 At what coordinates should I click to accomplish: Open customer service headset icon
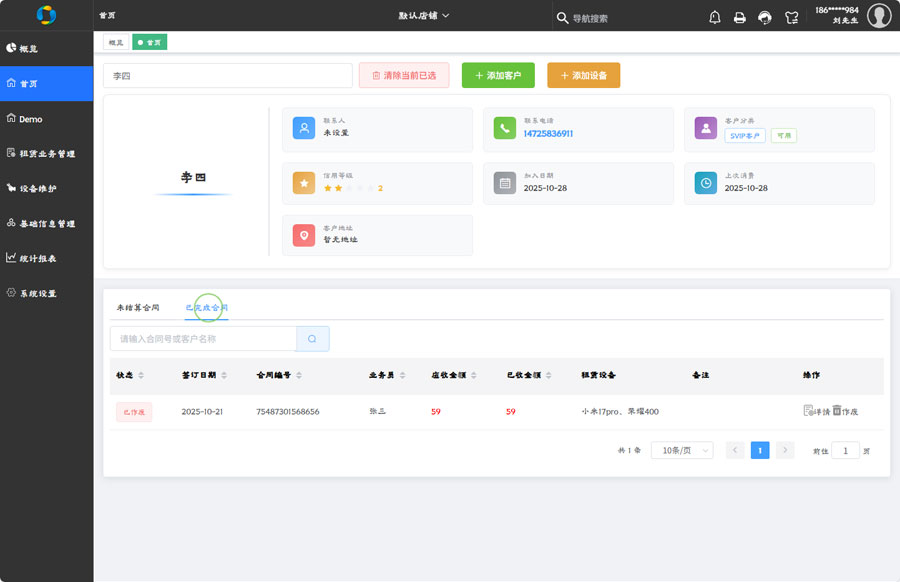pos(765,17)
